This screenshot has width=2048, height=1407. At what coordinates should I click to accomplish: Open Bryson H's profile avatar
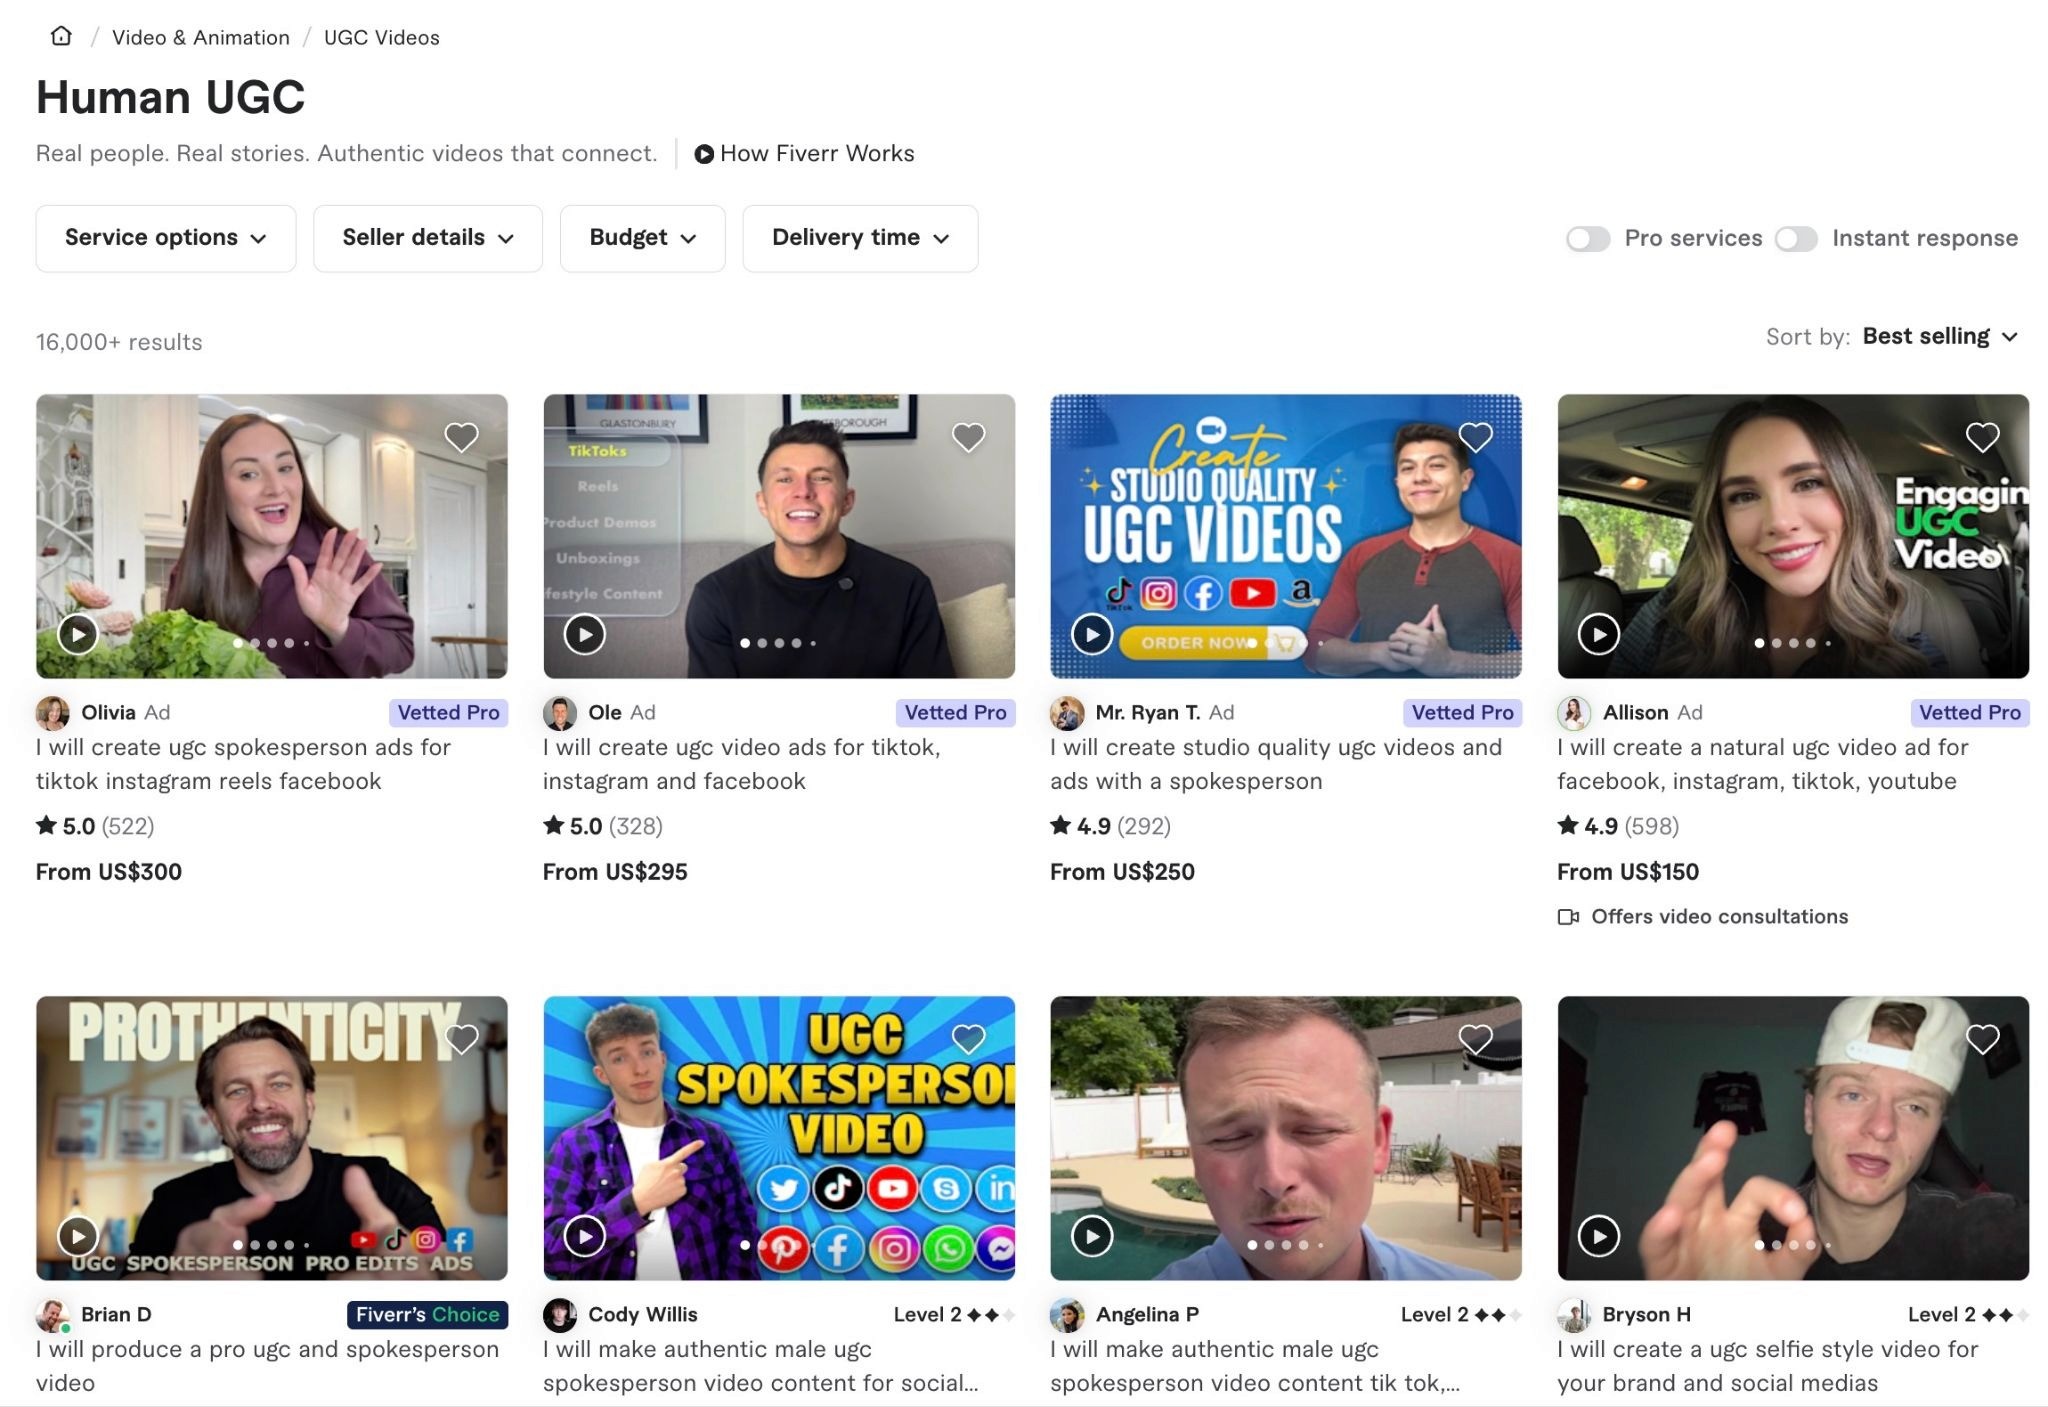(x=1574, y=1315)
